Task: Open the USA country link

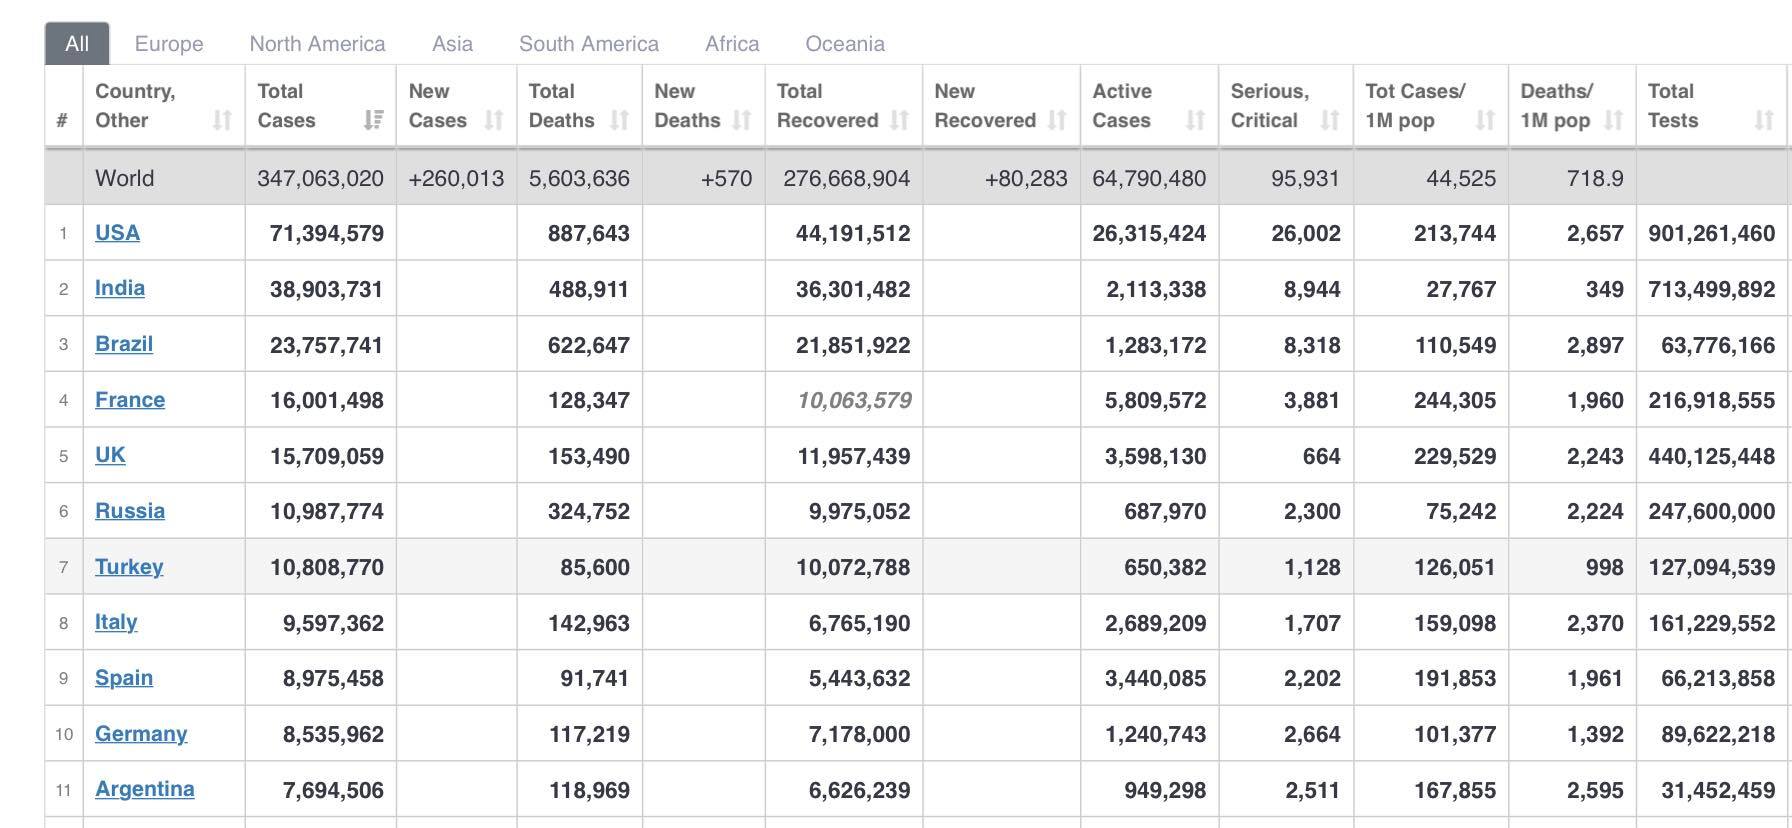Action: (x=117, y=233)
